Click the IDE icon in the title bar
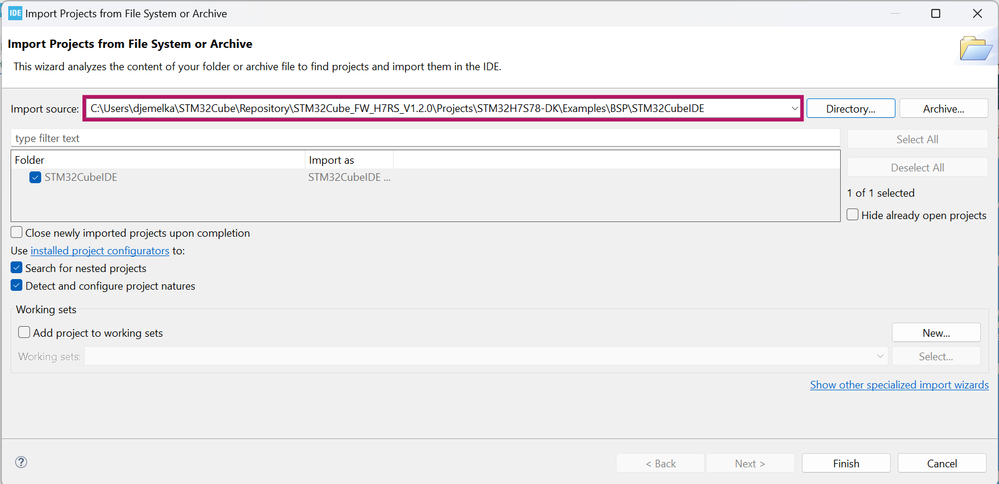999x484 pixels. tap(15, 13)
